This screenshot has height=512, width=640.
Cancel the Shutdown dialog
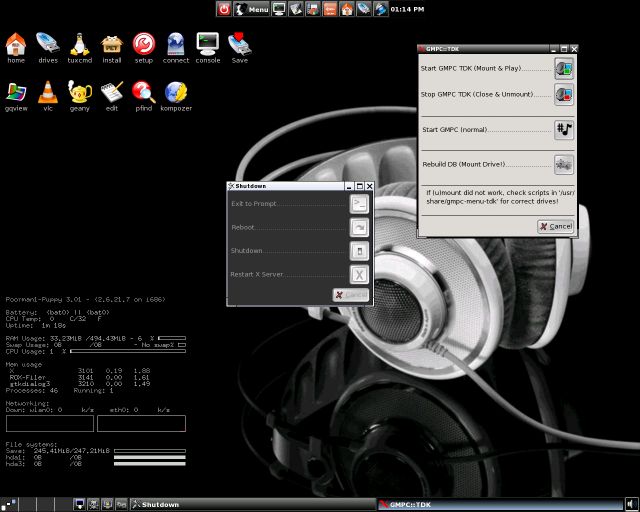click(351, 295)
